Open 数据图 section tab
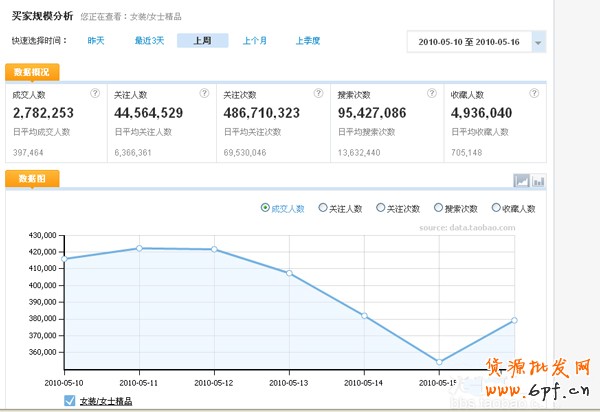This screenshot has height=412, width=600. [x=32, y=179]
